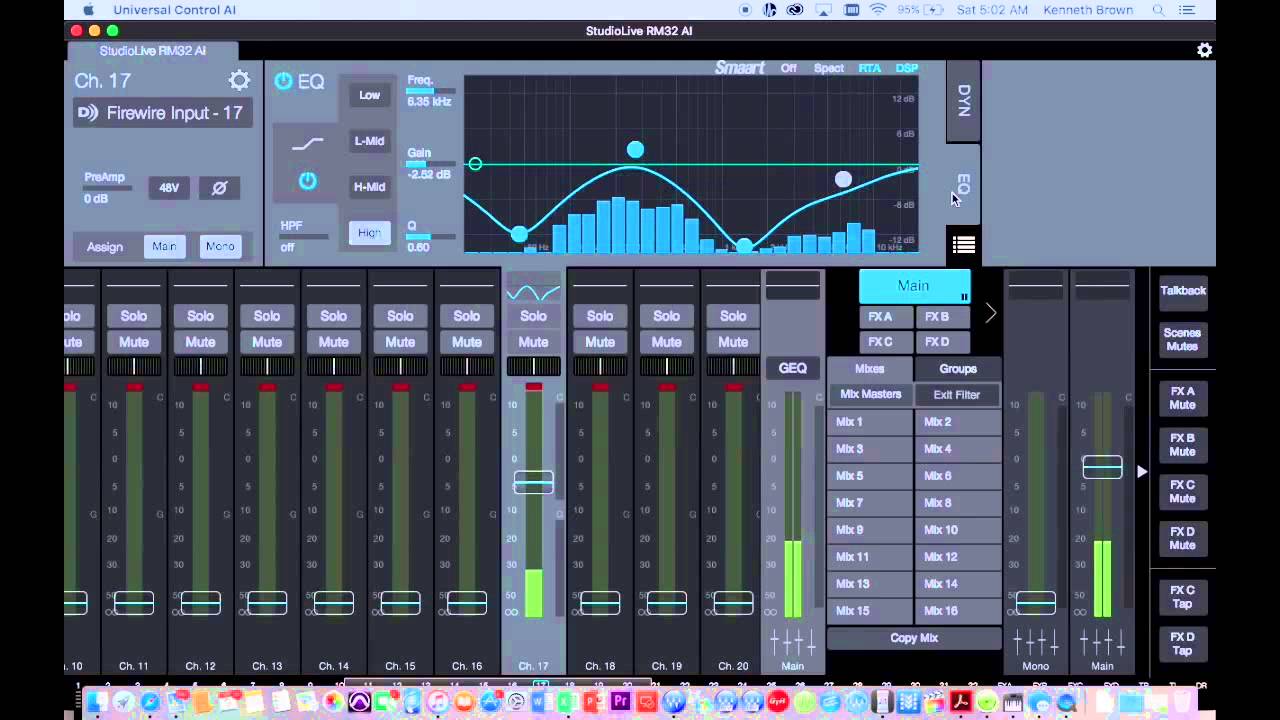Switch to the Mixes tab
Screen dimensions: 1280x720
(x=869, y=369)
